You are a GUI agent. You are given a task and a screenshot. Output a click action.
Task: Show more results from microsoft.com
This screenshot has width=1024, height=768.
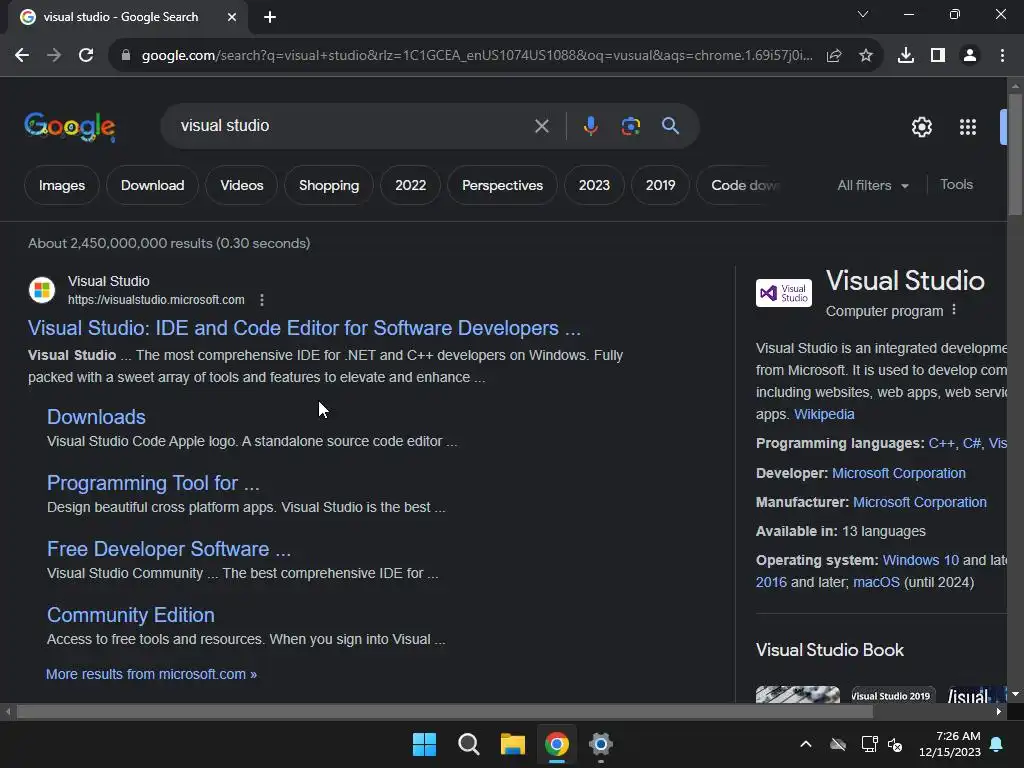click(x=152, y=674)
